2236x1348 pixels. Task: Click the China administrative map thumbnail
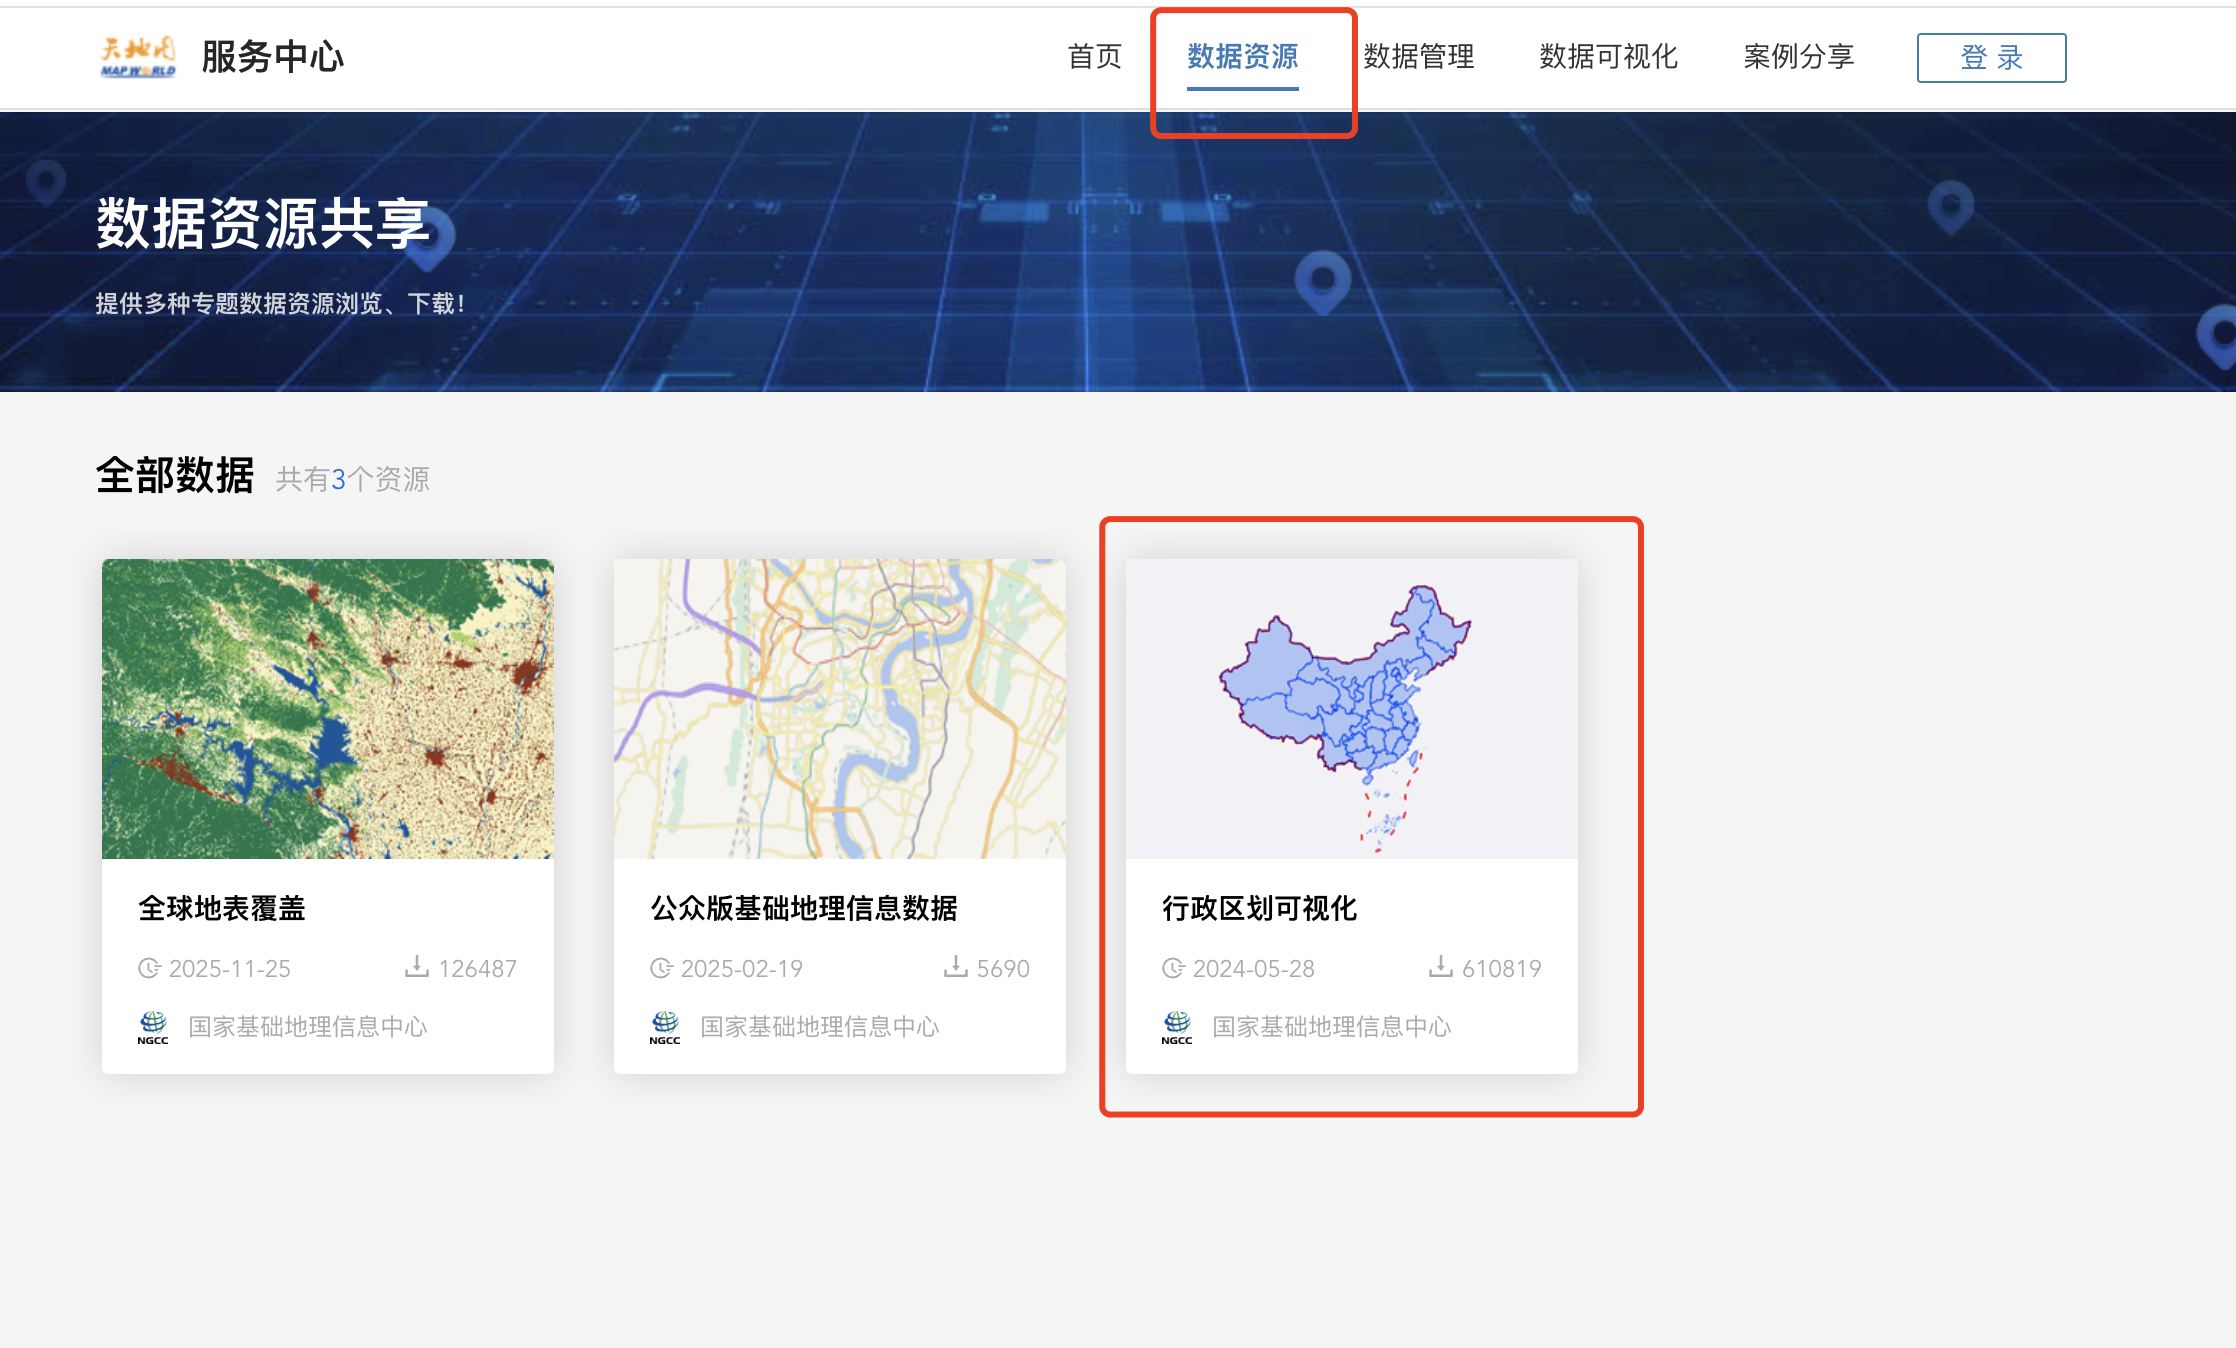click(x=1352, y=708)
